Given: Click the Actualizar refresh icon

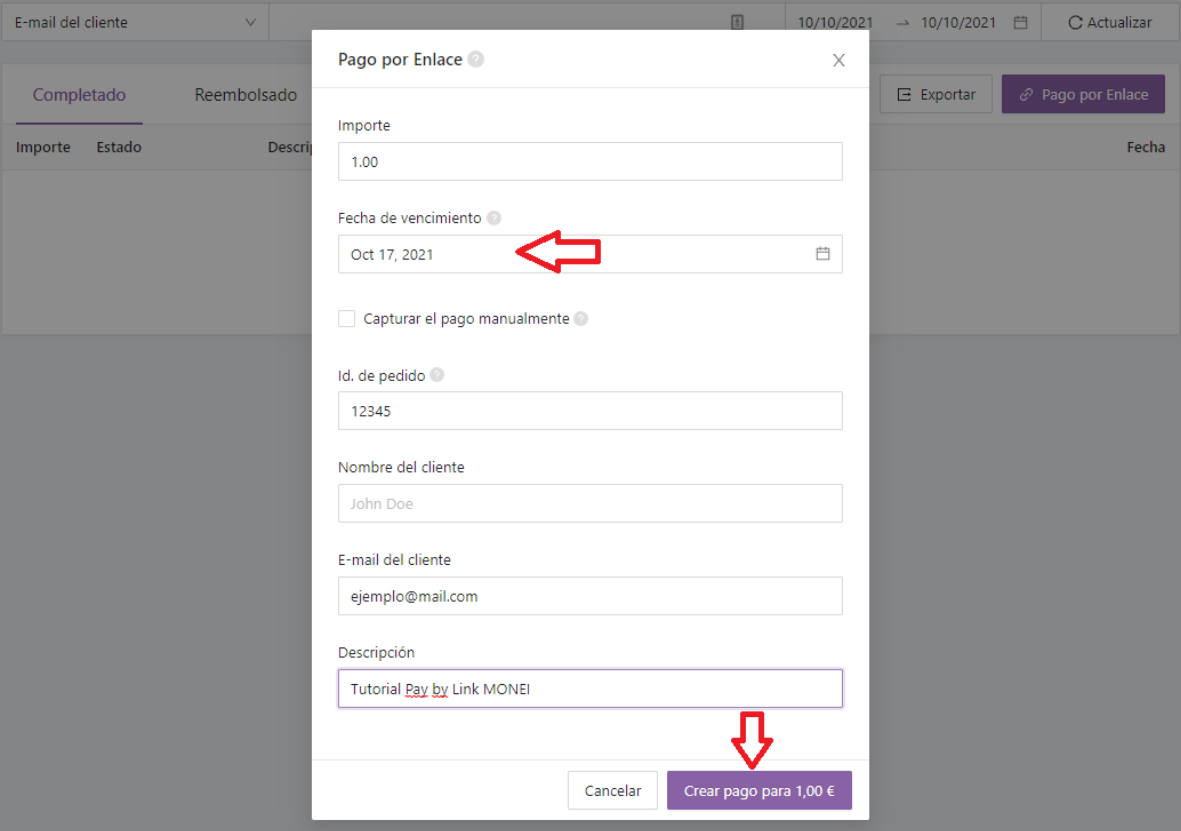Looking at the screenshot, I should 1075,23.
